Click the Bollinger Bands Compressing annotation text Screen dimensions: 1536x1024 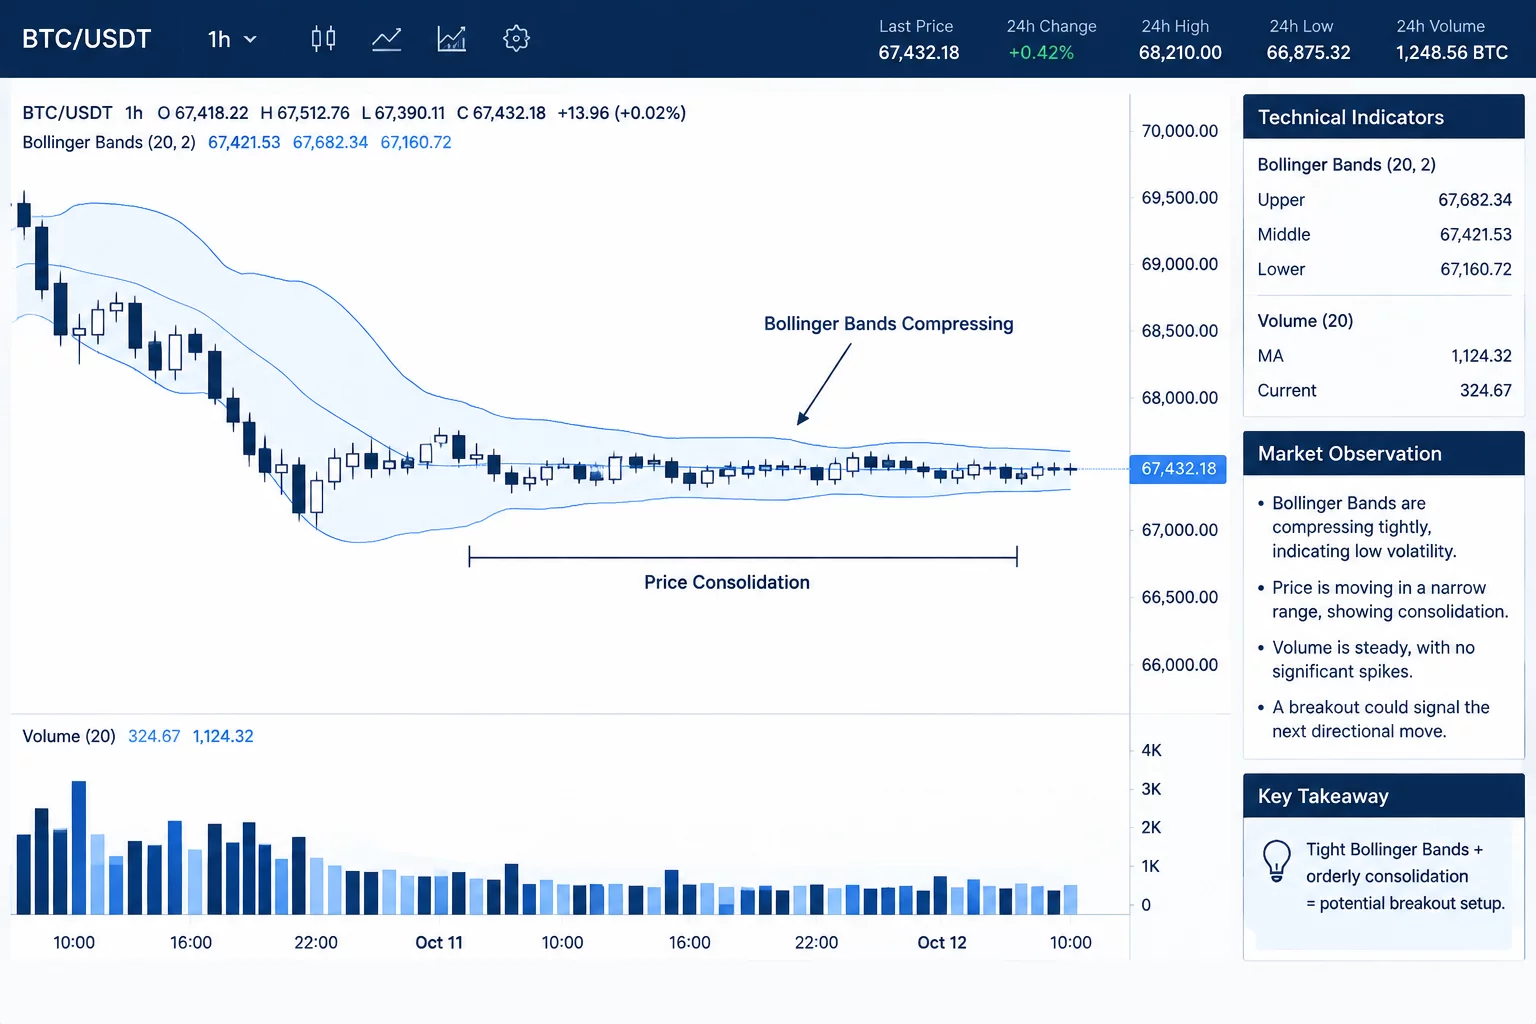[x=889, y=324]
